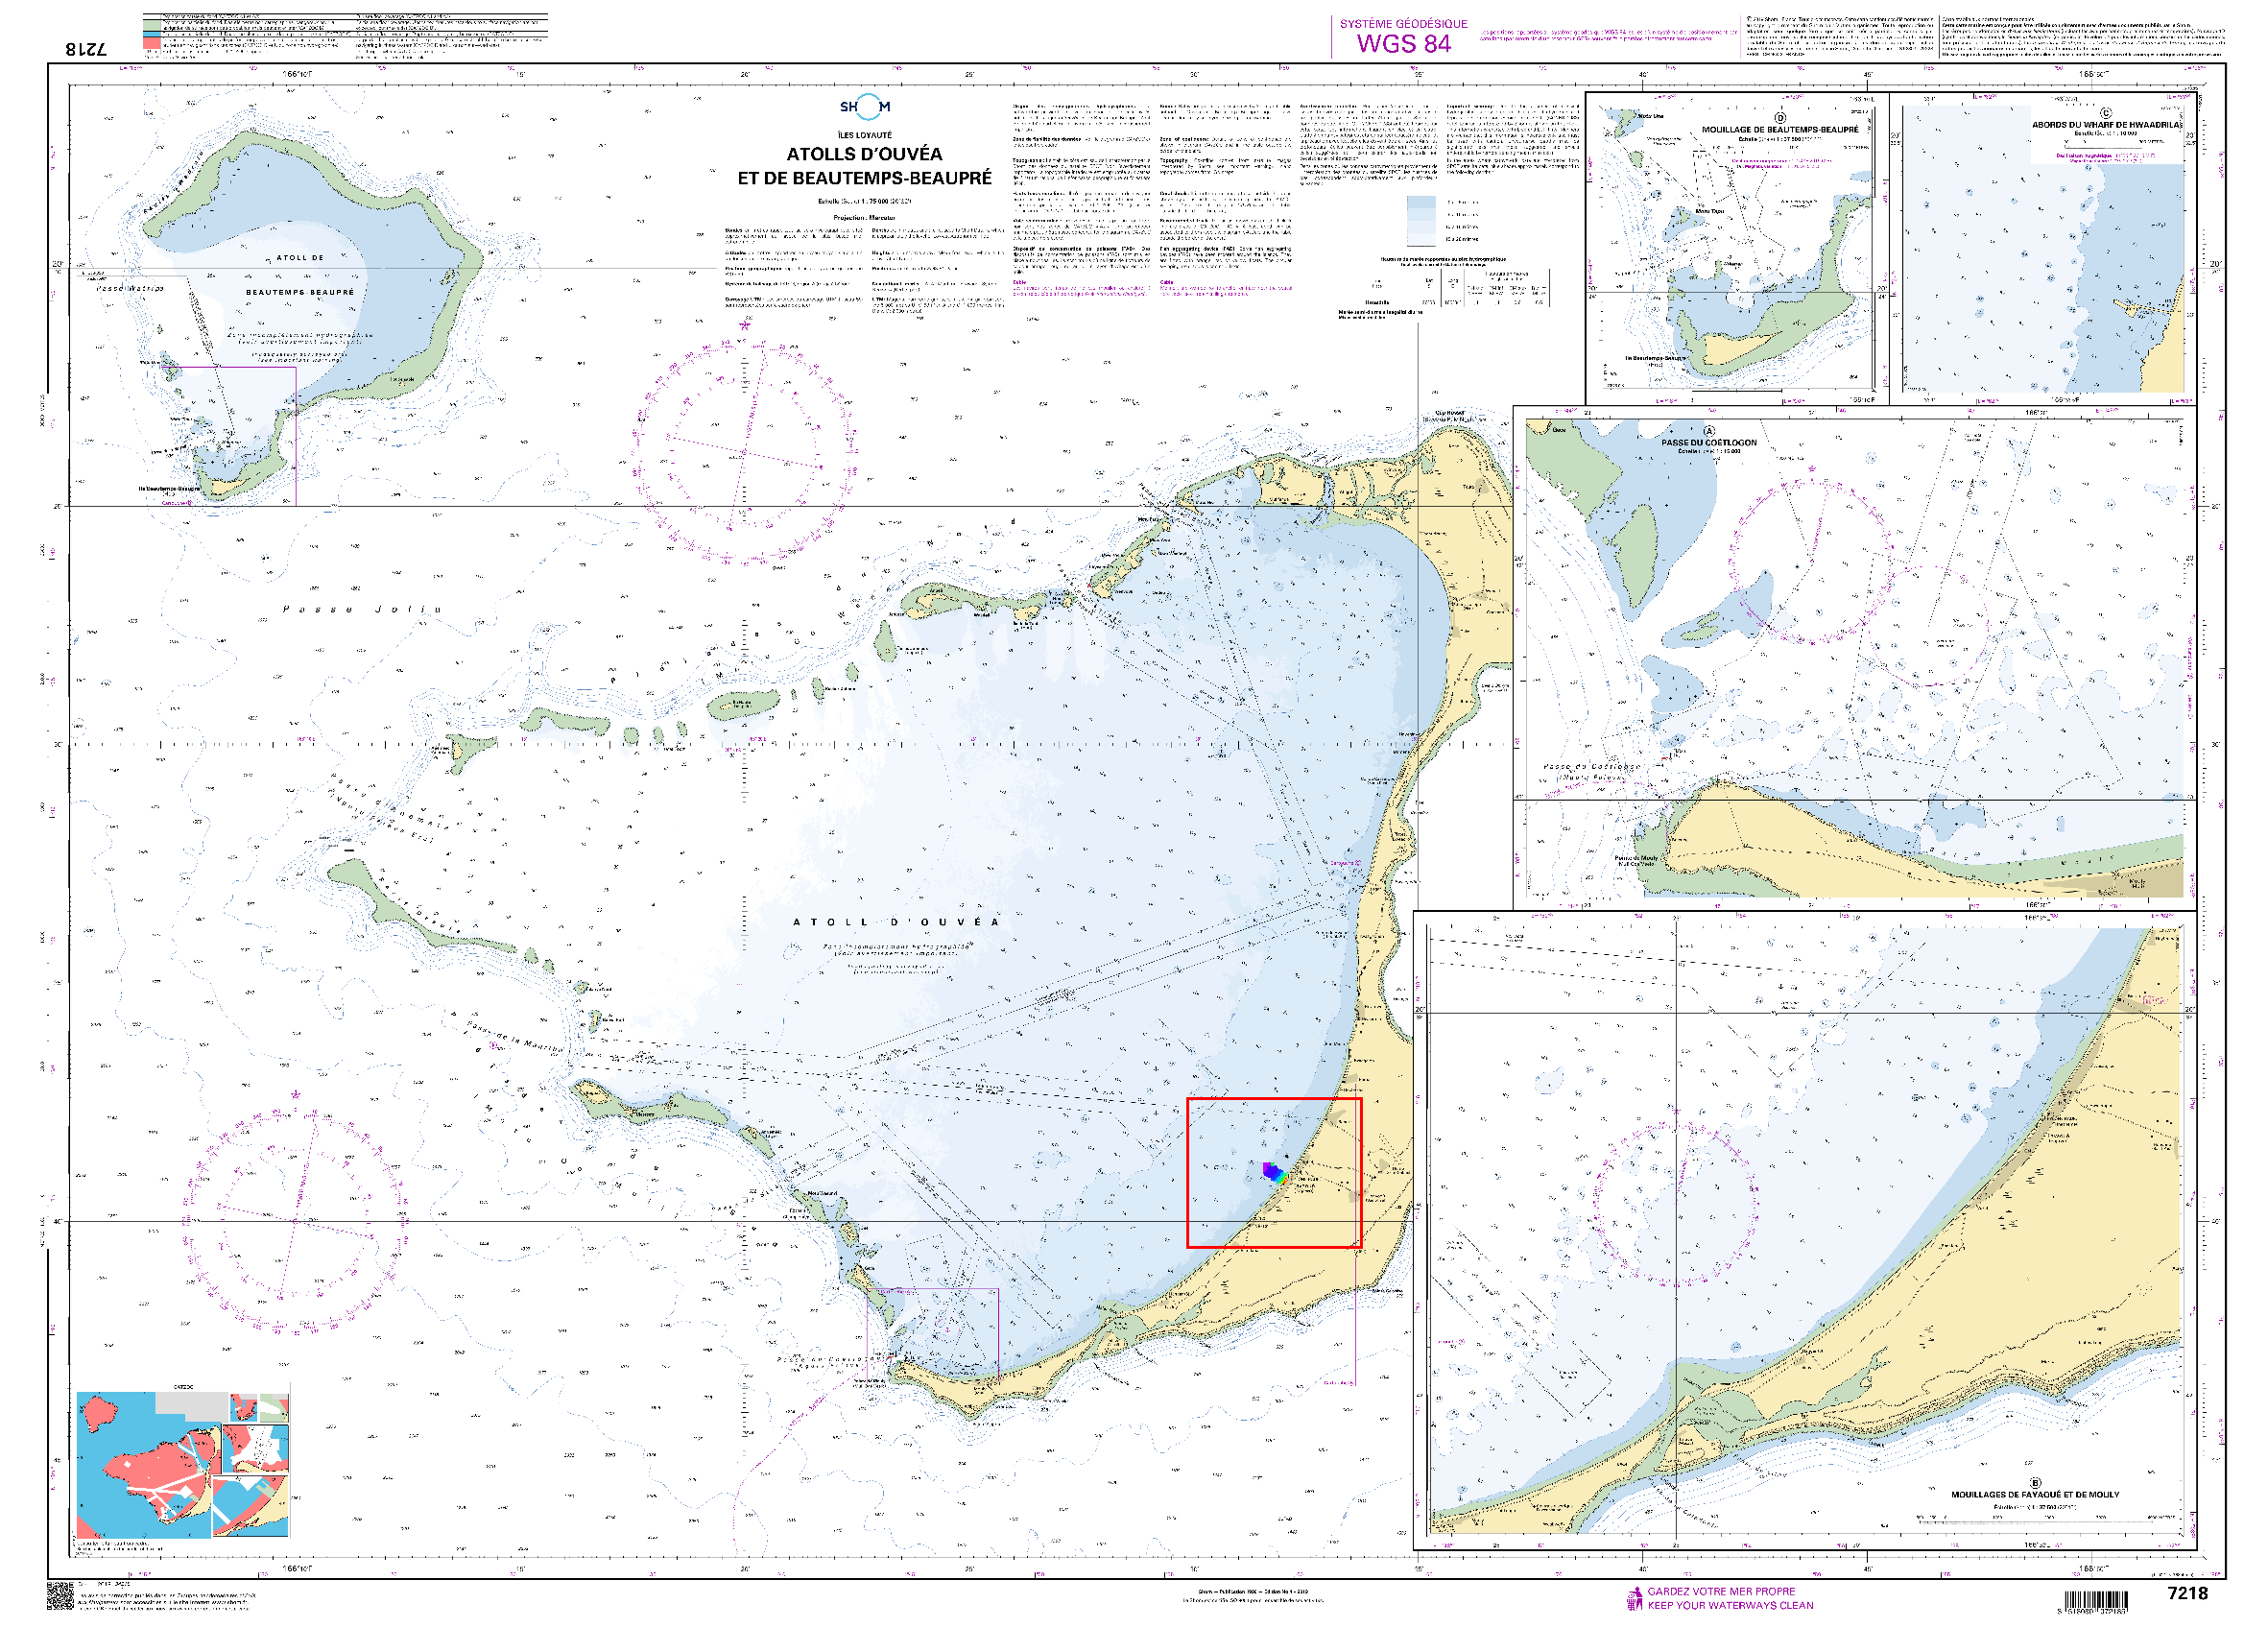This screenshot has width=2268, height=1628.
Task: Click the circled D marker on Beautemps-Beaupré inset
Action: (x=1779, y=119)
